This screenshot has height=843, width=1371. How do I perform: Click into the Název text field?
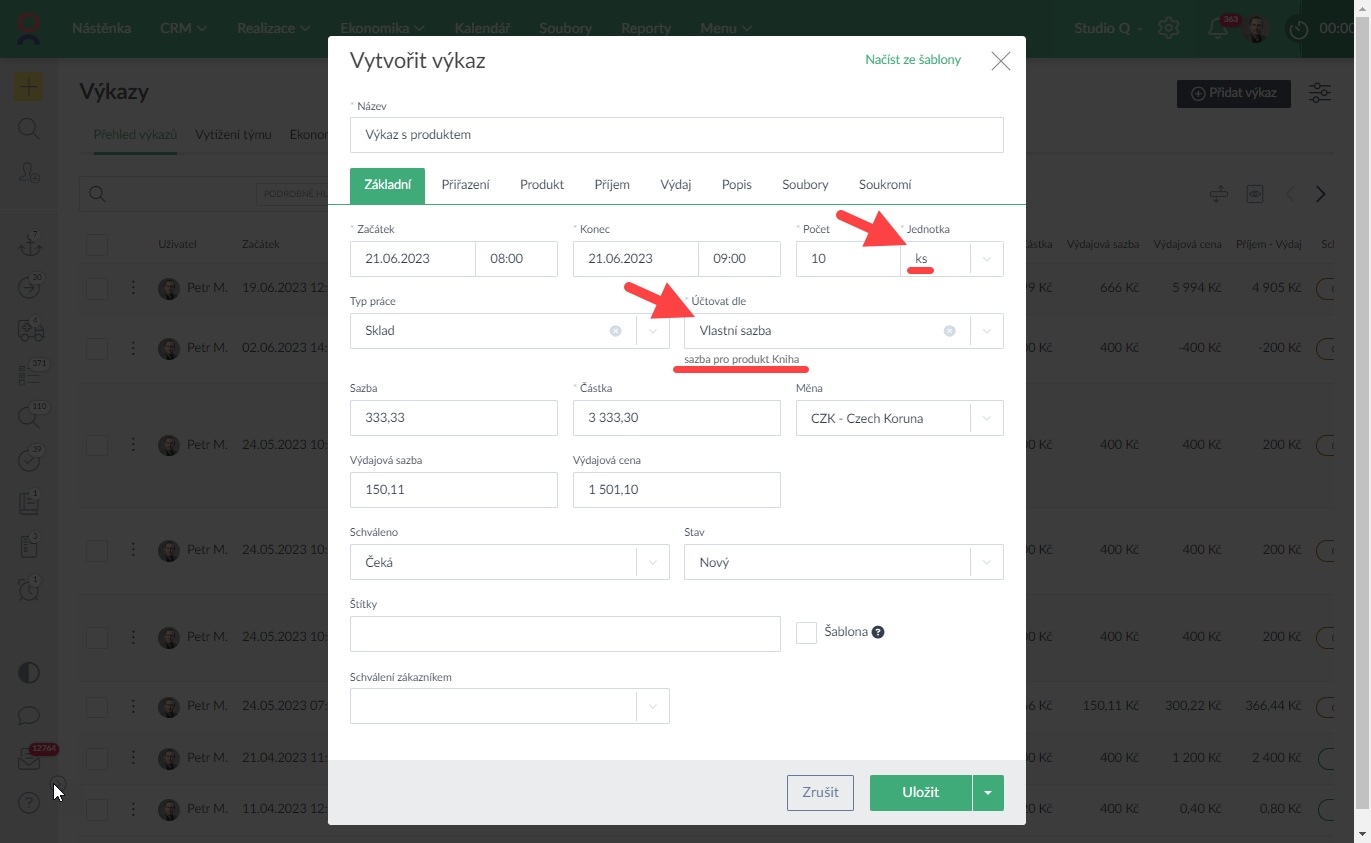[x=676, y=135]
